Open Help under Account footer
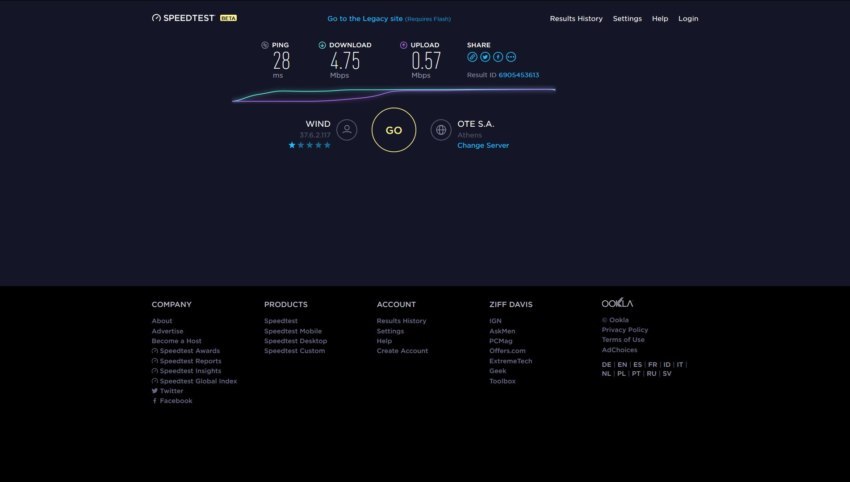The image size is (850, 482). coord(384,341)
